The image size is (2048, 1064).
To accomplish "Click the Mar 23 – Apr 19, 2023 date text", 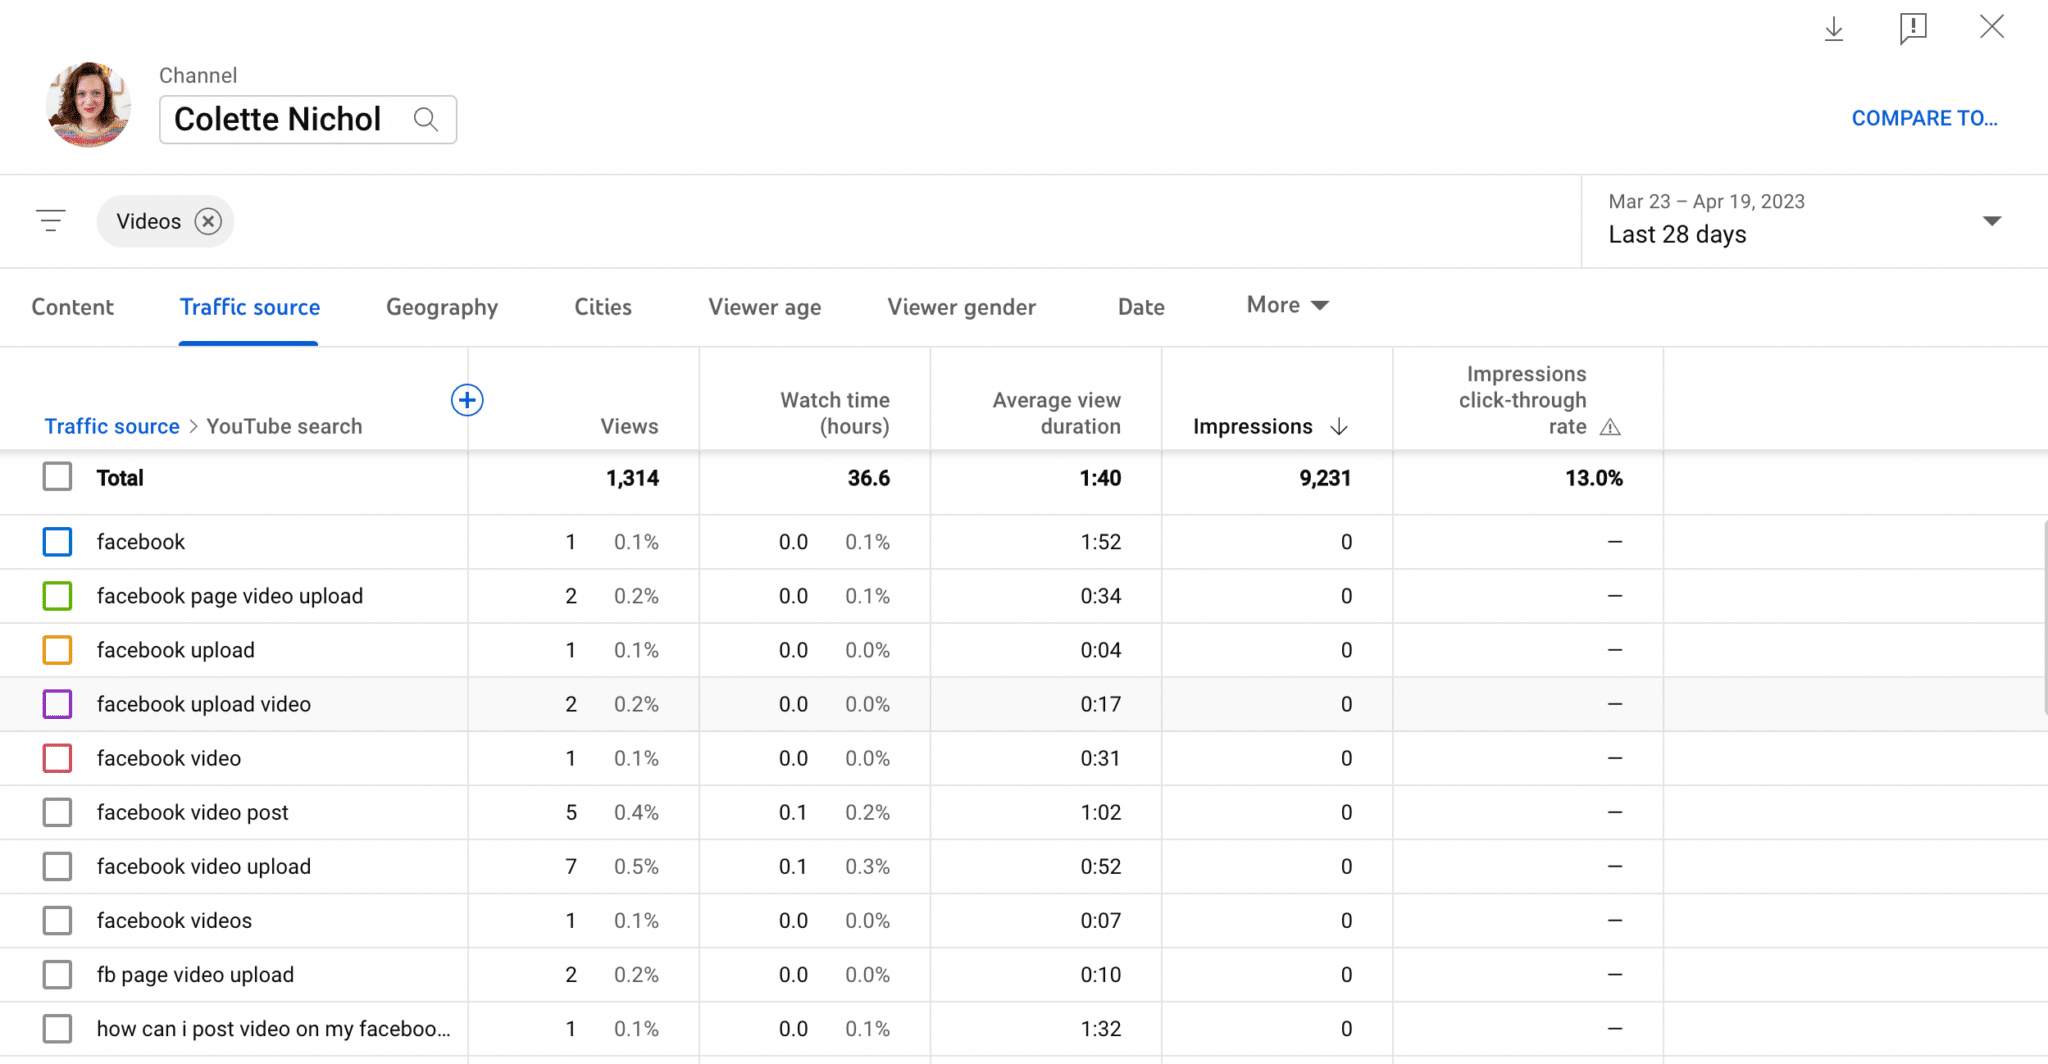I will tap(1706, 201).
